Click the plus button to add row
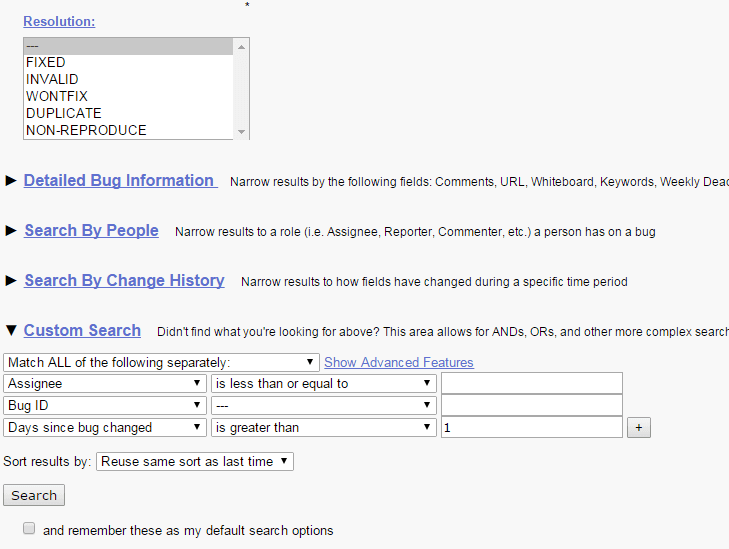This screenshot has height=549, width=729. point(638,428)
